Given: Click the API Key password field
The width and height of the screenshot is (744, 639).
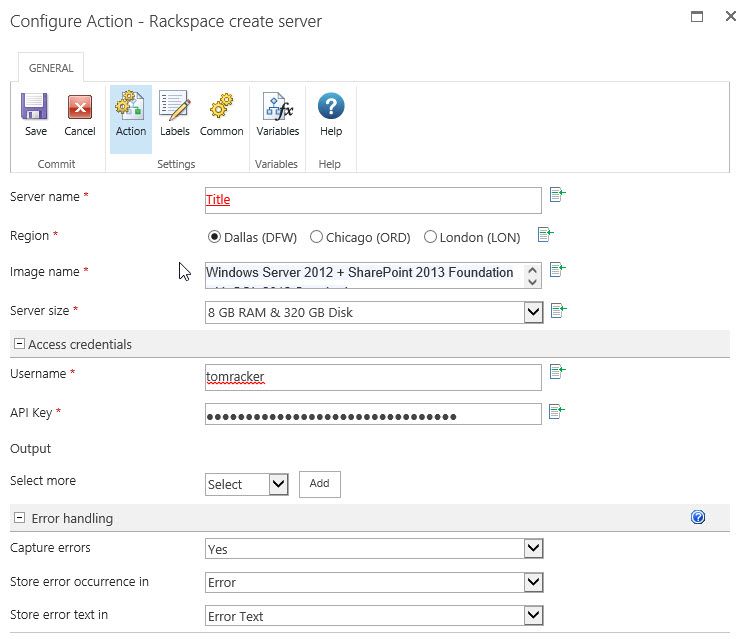Looking at the screenshot, I should 373,414.
